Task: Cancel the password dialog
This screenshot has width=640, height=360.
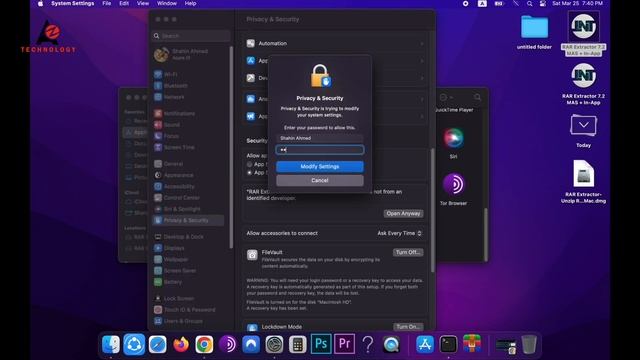Action: point(320,180)
